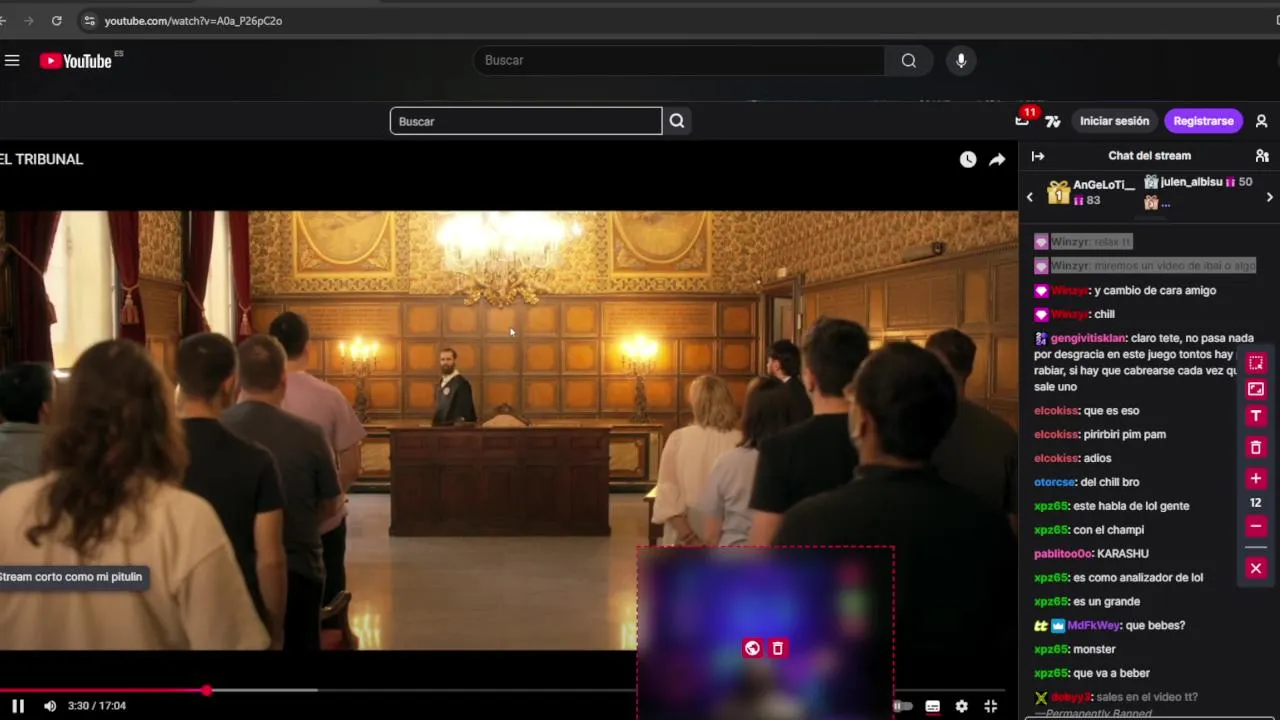The height and width of the screenshot is (720, 1280).
Task: Close the blur extension toolbar
Action: (1256, 568)
